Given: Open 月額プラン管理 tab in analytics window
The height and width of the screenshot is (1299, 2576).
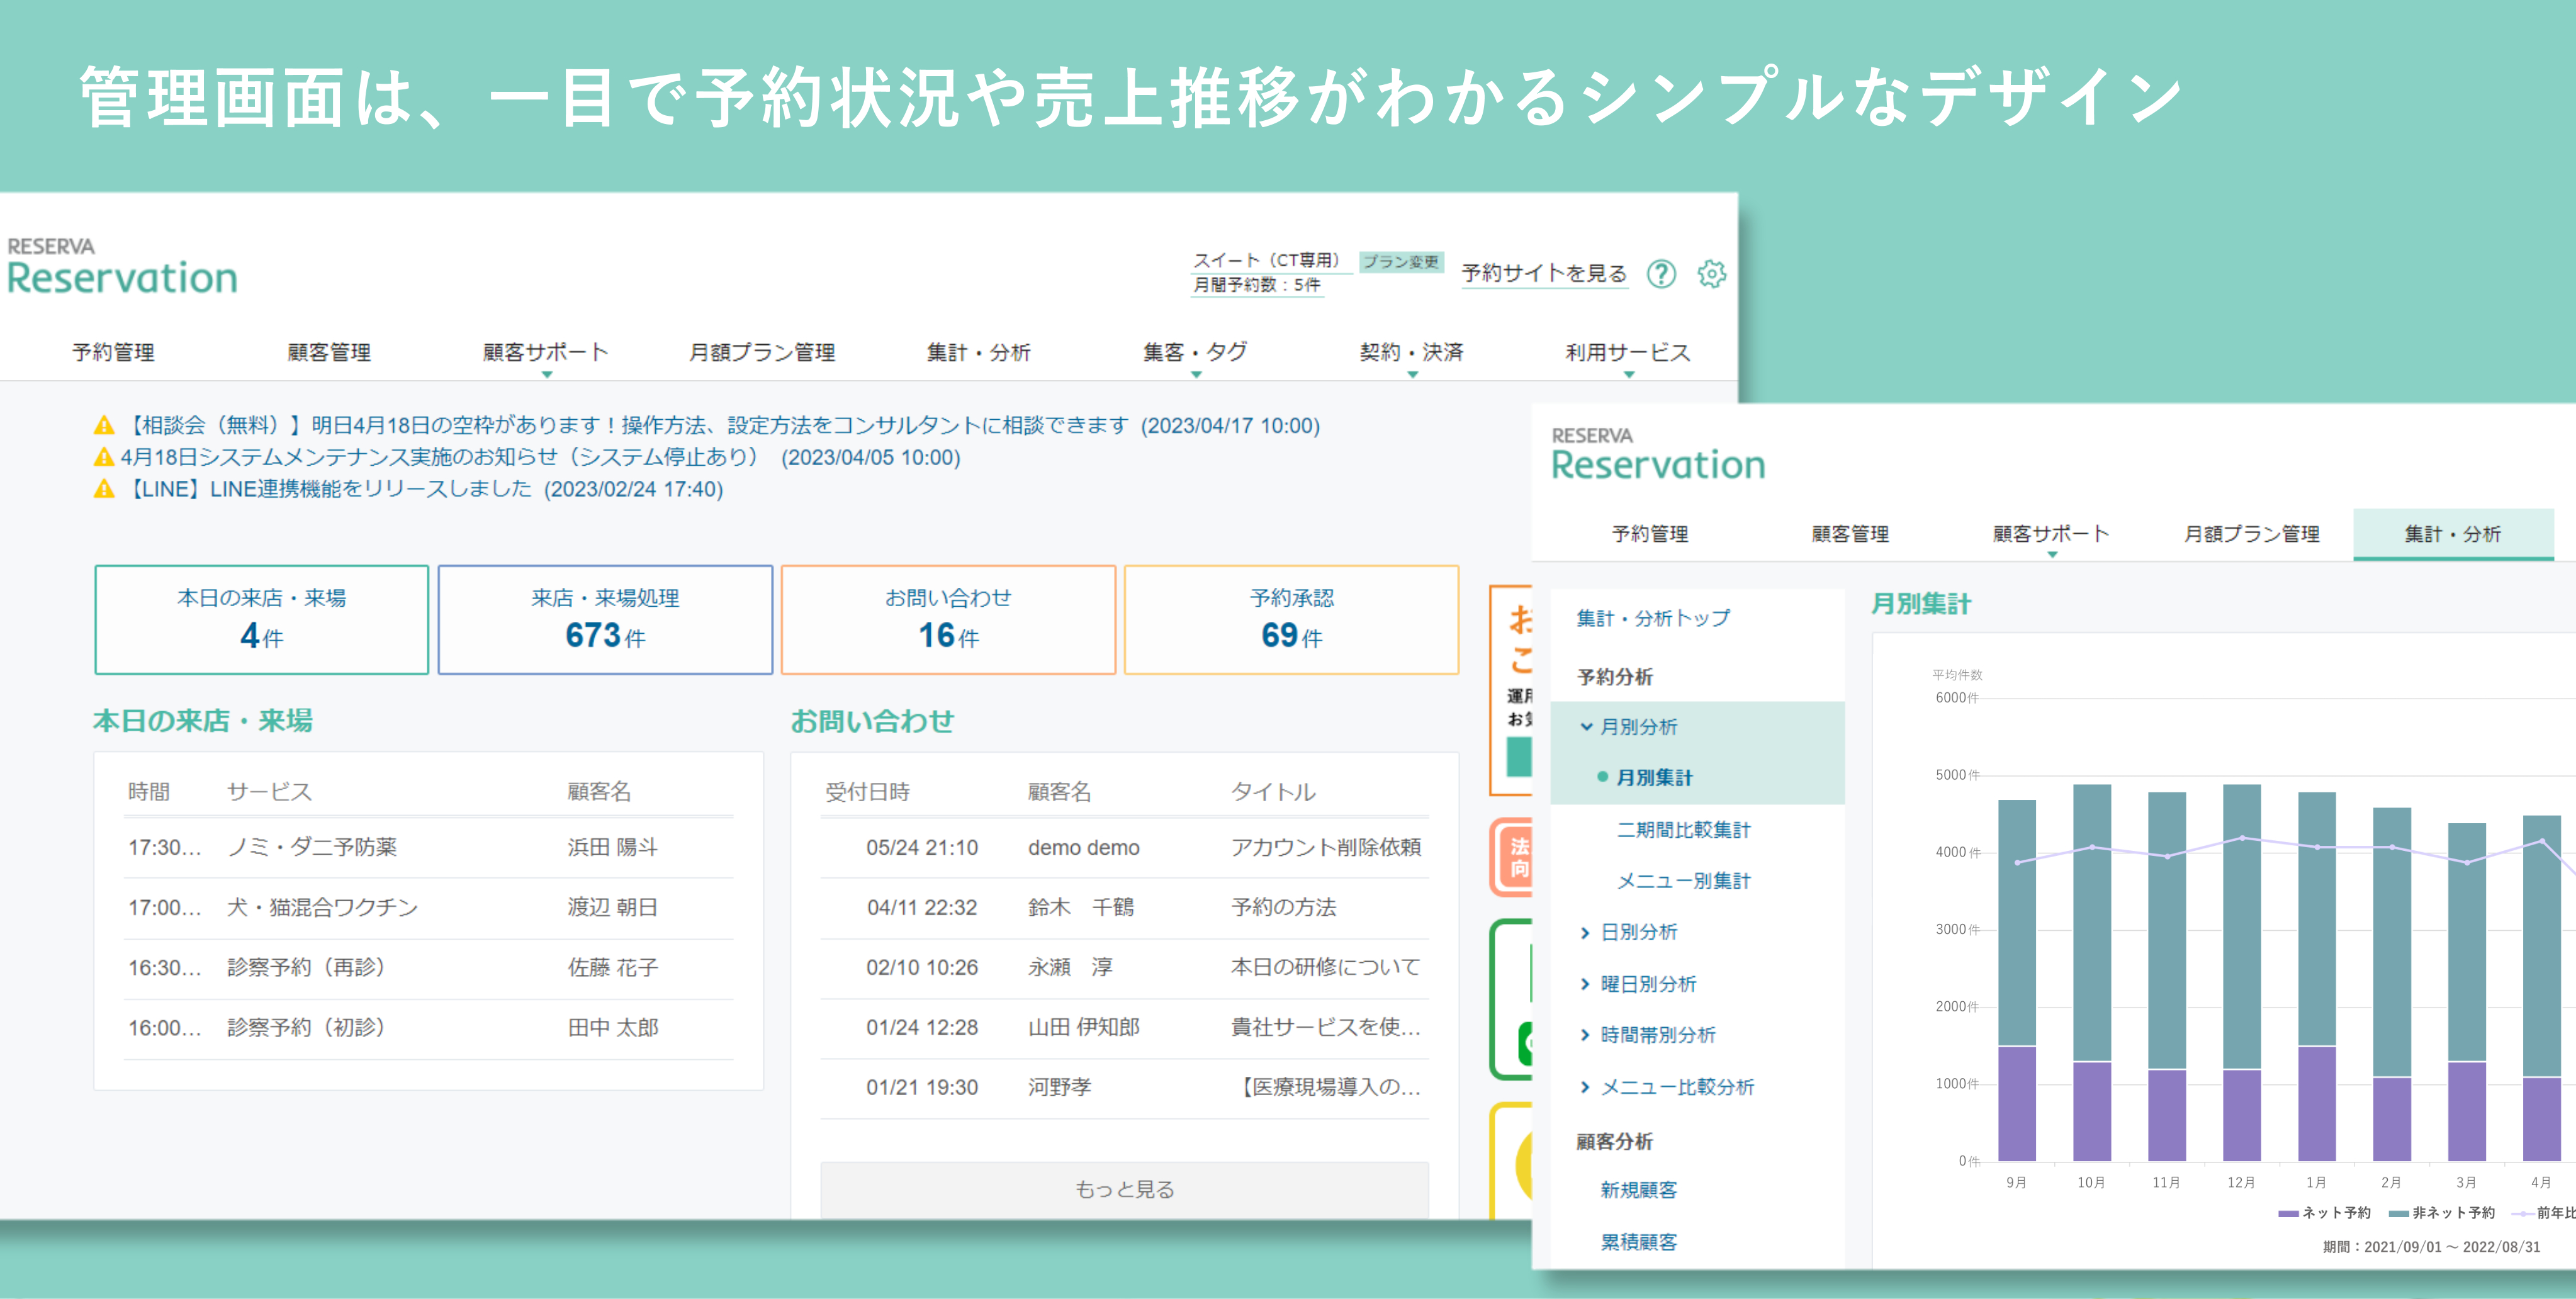Looking at the screenshot, I should (x=2251, y=535).
